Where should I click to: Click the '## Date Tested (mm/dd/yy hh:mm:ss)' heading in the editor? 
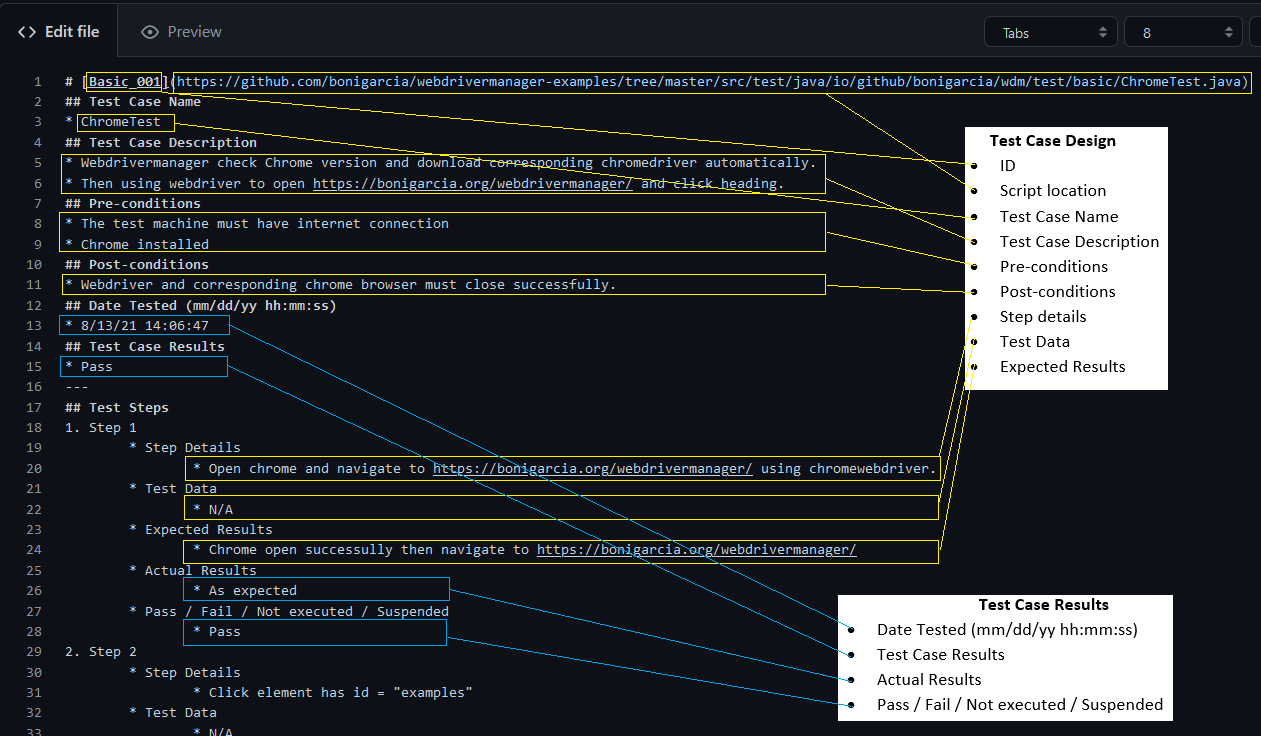click(201, 305)
